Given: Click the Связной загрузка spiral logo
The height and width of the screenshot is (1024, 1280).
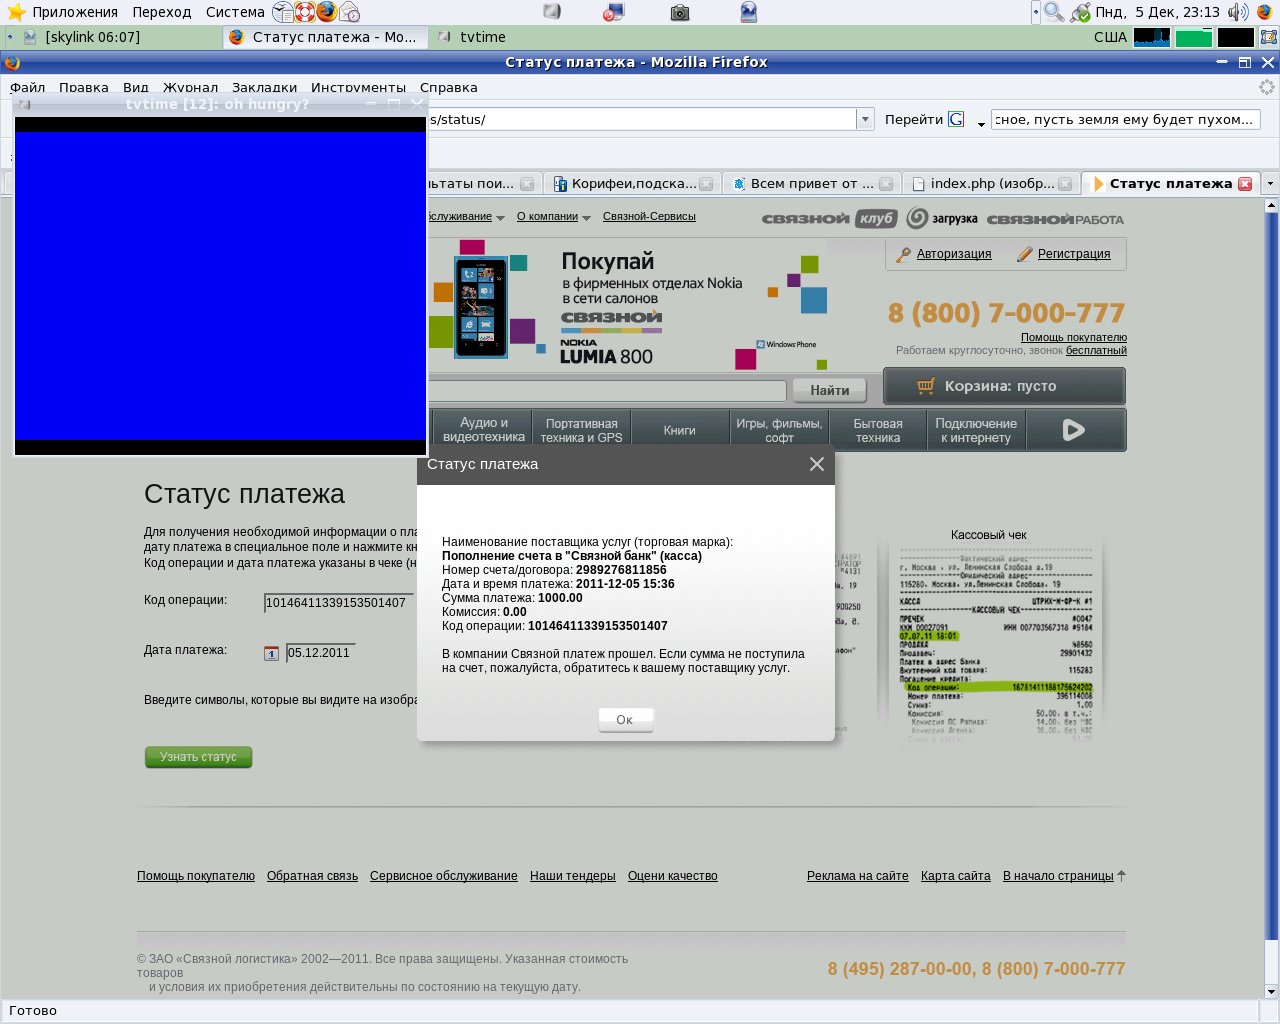Looking at the screenshot, I should (942, 219).
